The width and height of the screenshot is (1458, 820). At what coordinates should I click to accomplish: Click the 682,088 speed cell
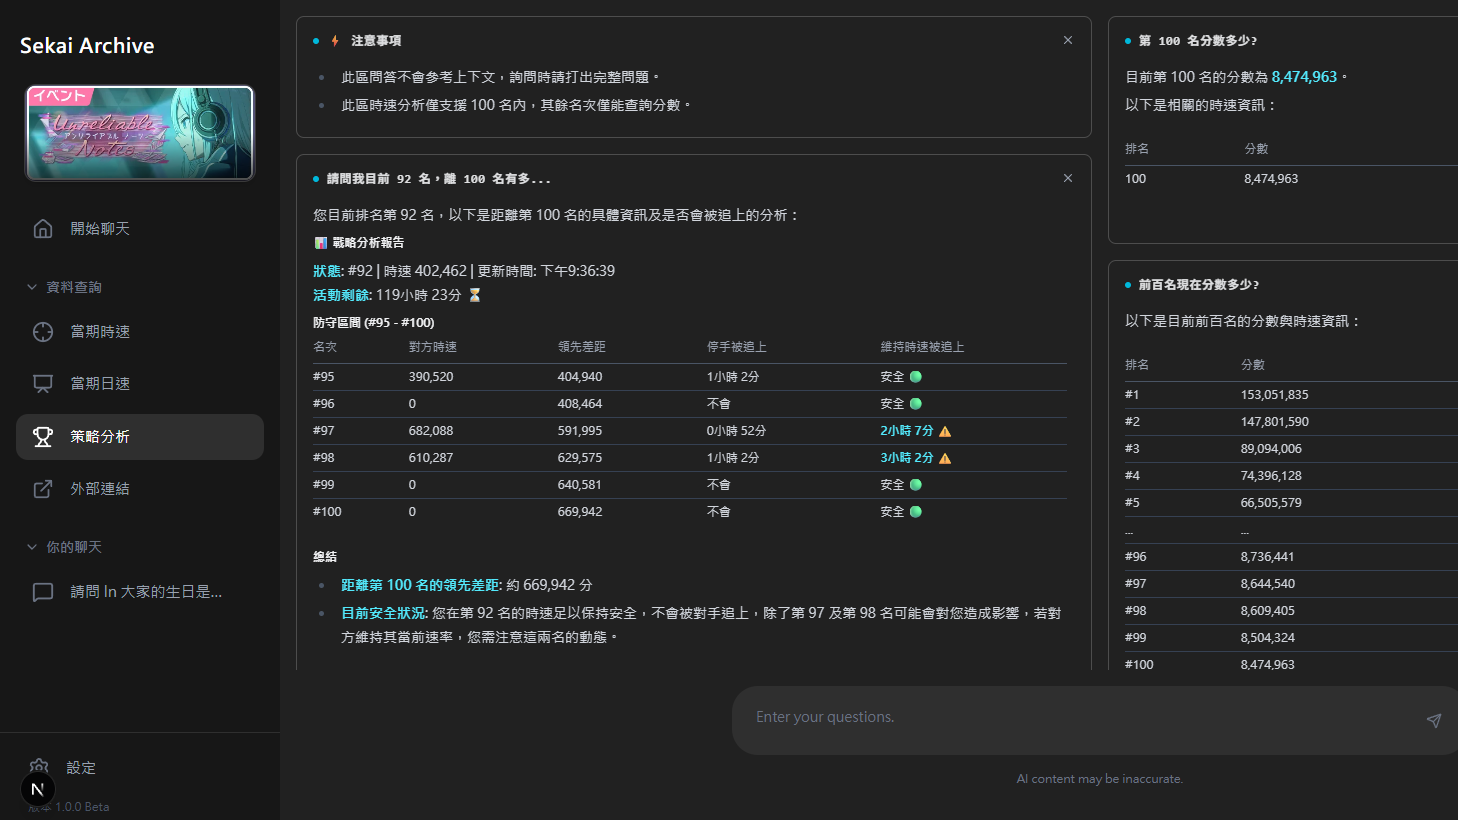click(x=430, y=431)
